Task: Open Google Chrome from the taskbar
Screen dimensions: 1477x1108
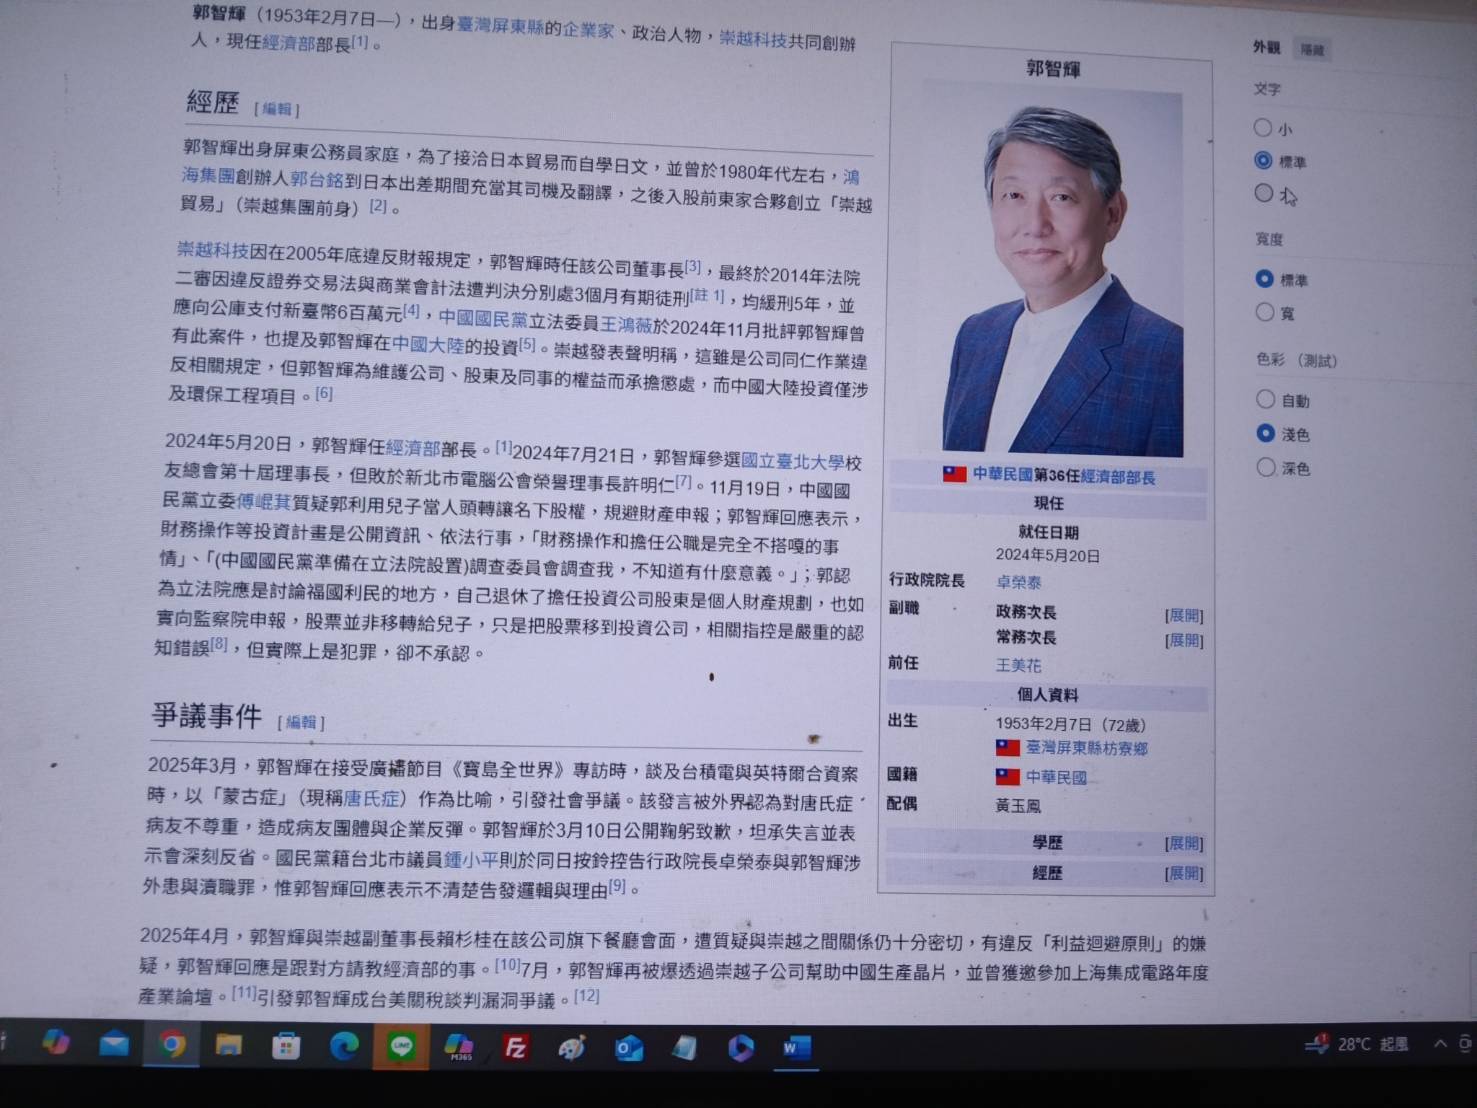Action: click(x=173, y=1045)
